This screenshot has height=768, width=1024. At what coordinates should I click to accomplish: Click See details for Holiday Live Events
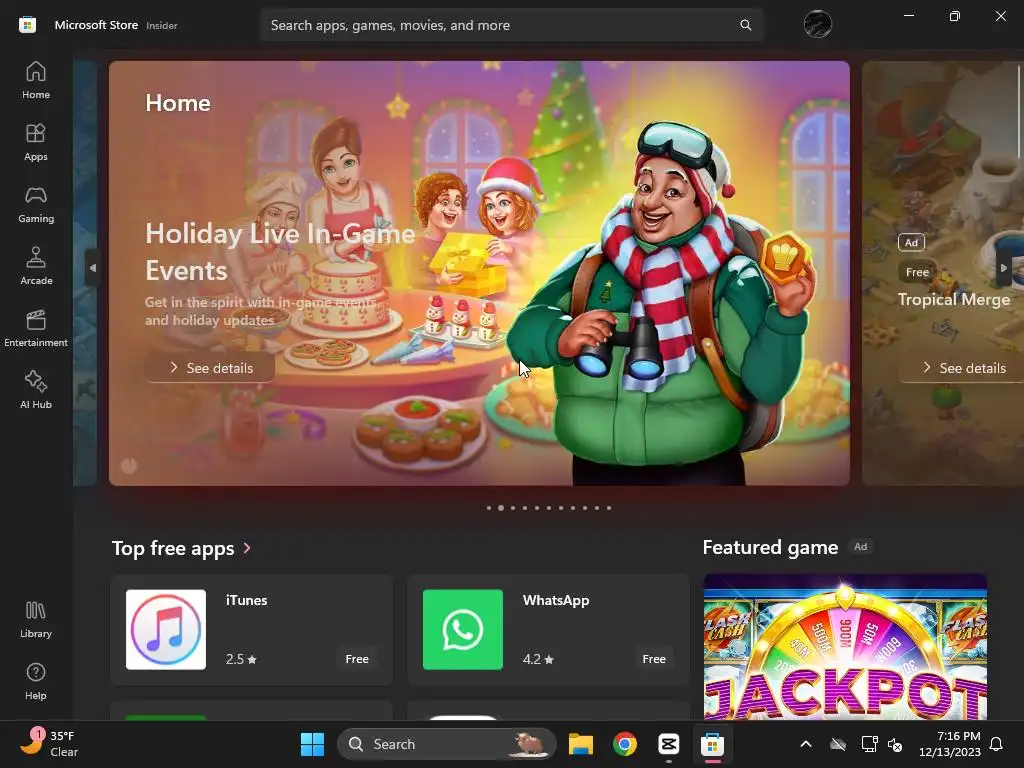point(210,368)
